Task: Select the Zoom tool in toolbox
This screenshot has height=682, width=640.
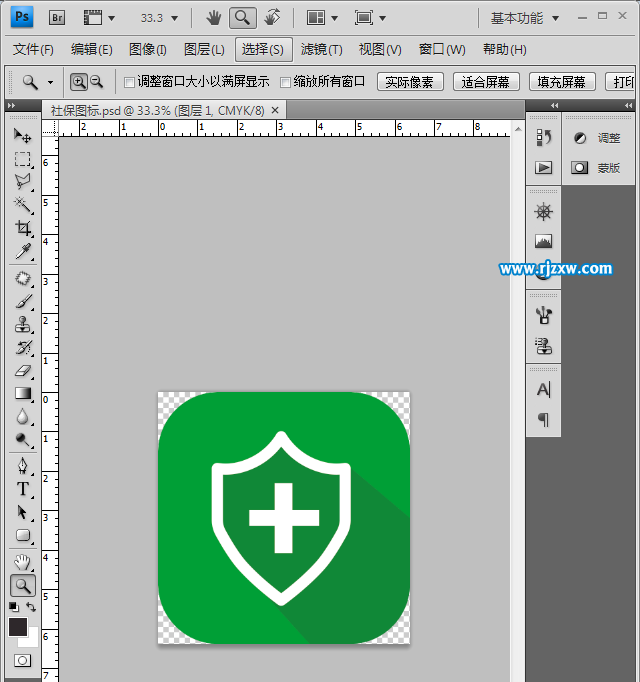Action: (23, 586)
